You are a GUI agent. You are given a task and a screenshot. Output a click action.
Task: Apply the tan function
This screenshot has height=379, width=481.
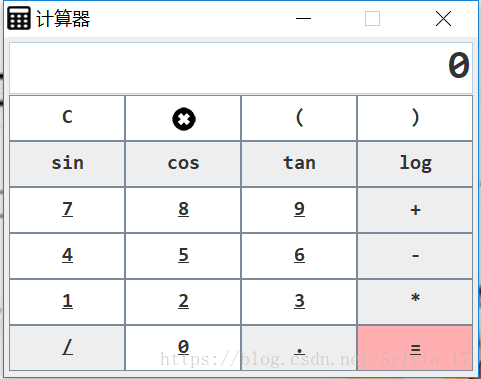(299, 164)
